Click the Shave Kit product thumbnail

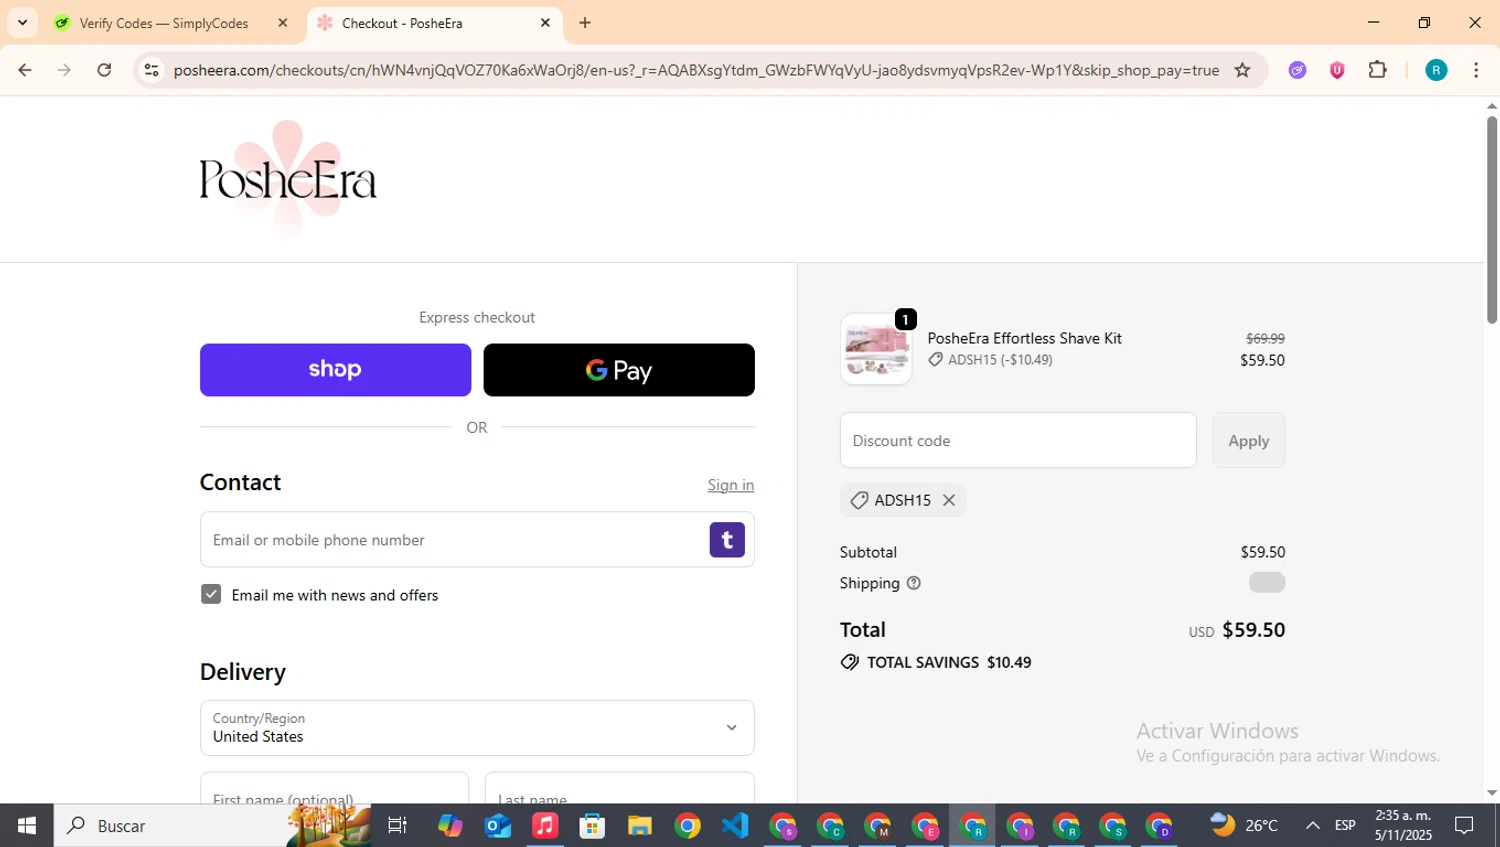pos(876,349)
